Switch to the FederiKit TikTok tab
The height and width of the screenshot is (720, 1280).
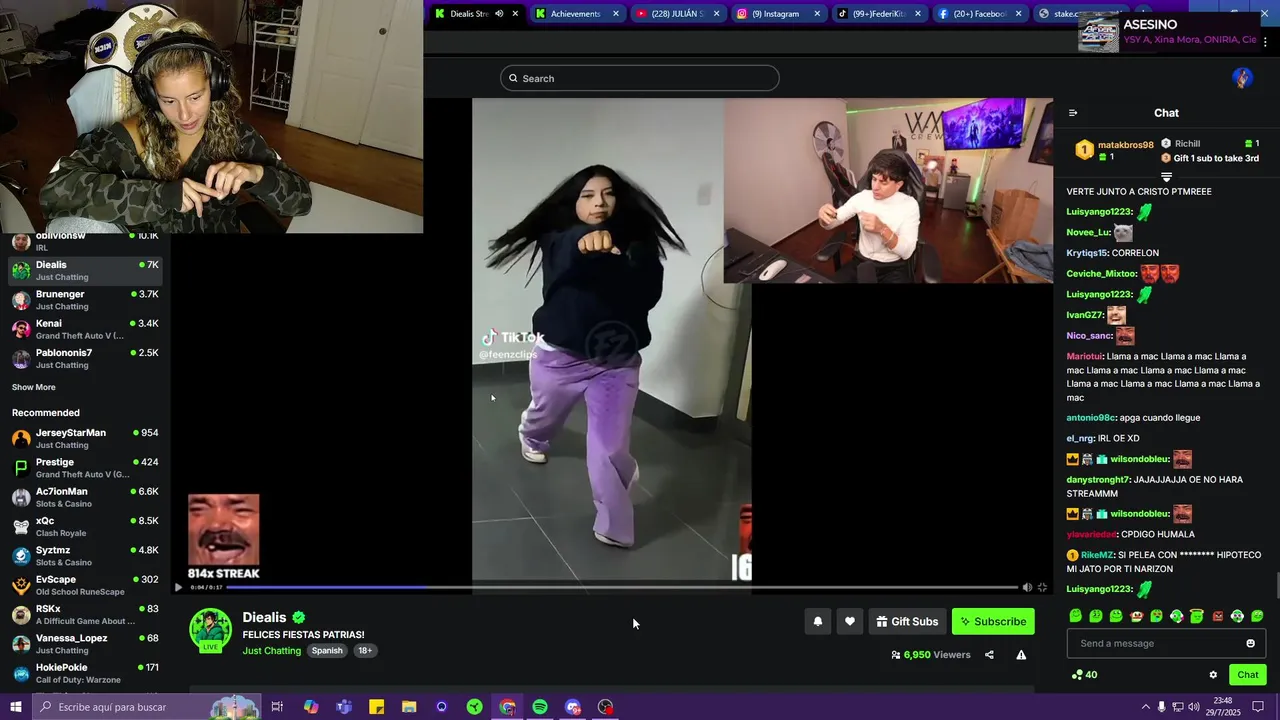click(880, 14)
